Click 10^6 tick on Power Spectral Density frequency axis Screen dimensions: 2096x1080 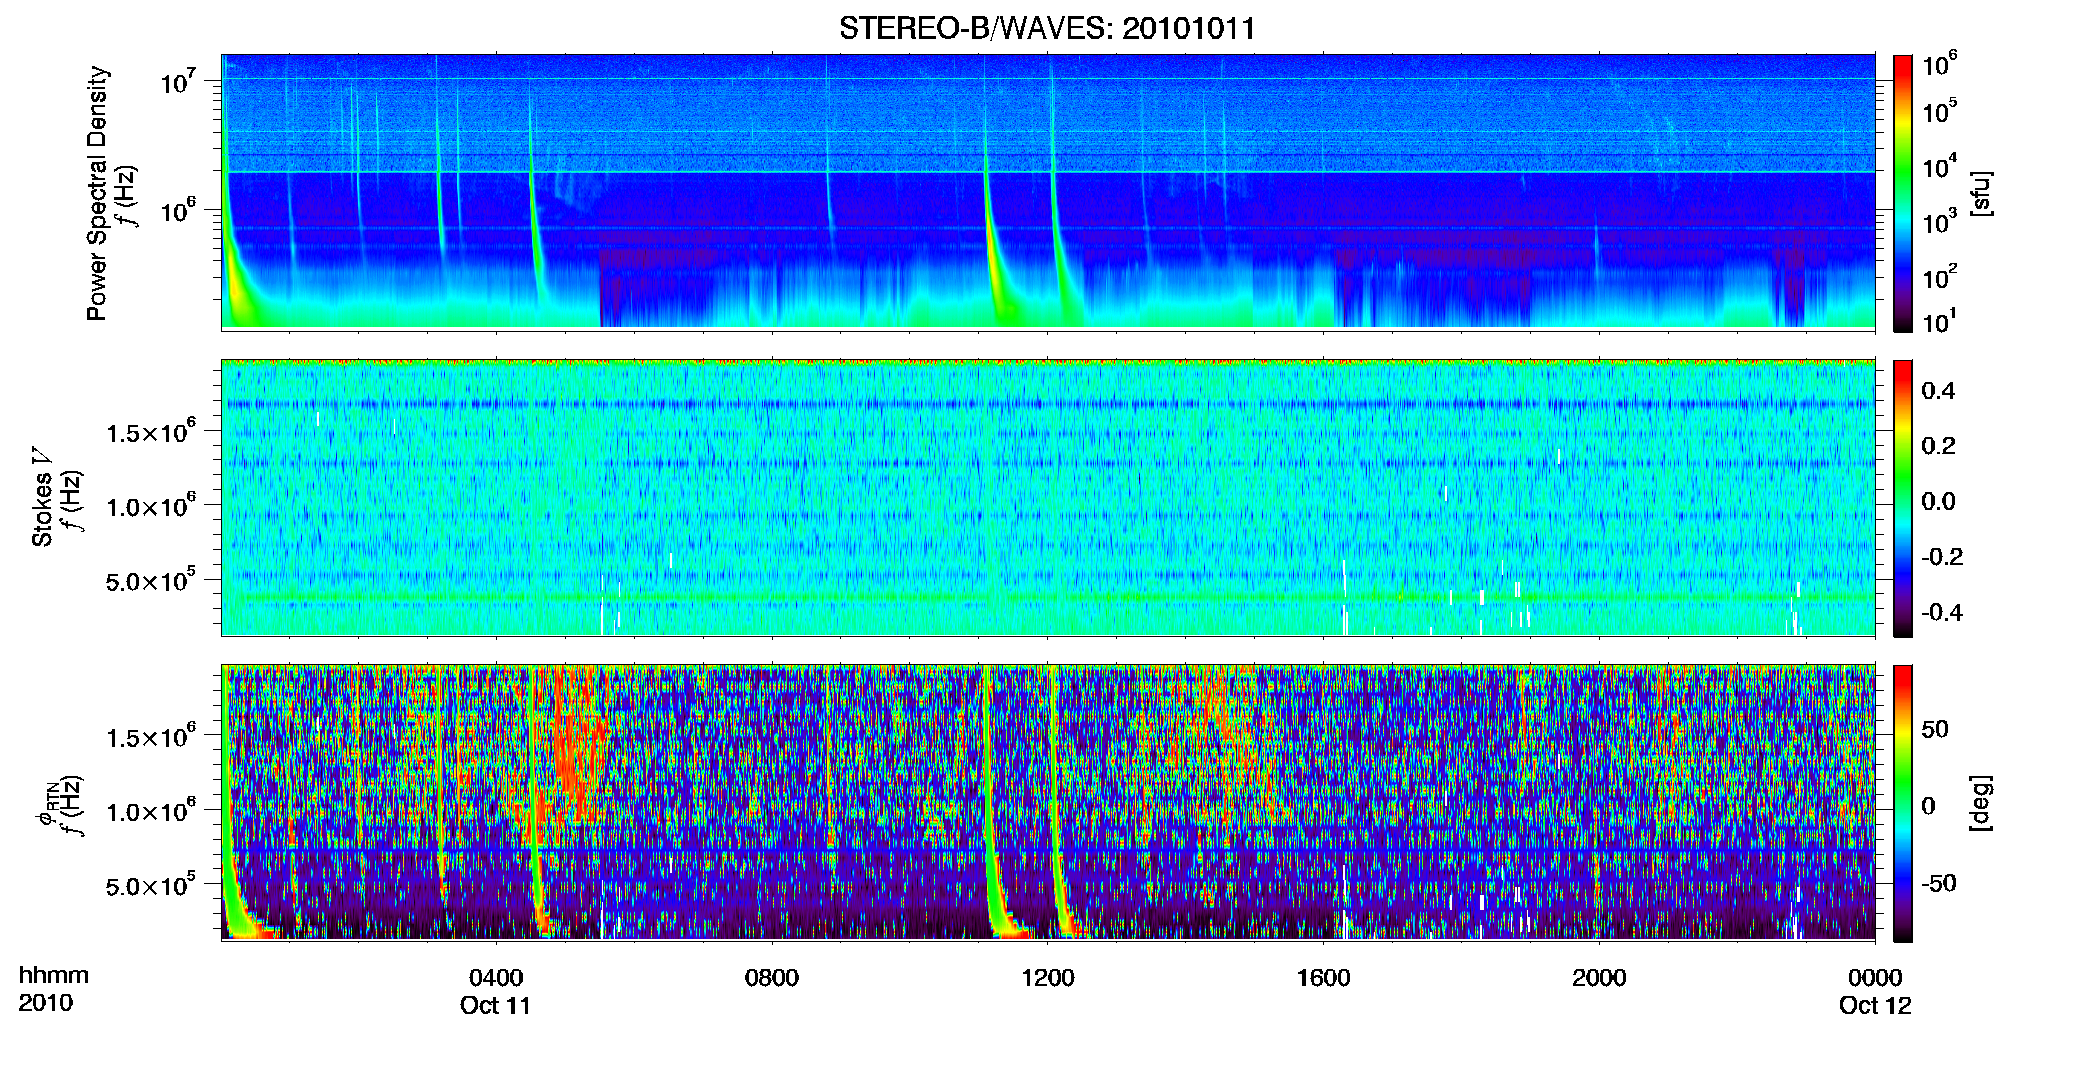(x=180, y=211)
